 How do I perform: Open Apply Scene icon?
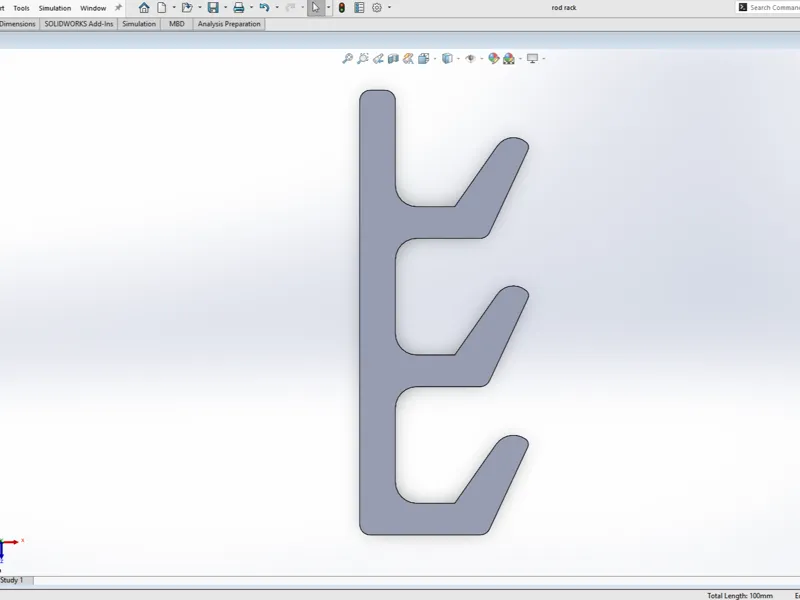pyautogui.click(x=509, y=59)
